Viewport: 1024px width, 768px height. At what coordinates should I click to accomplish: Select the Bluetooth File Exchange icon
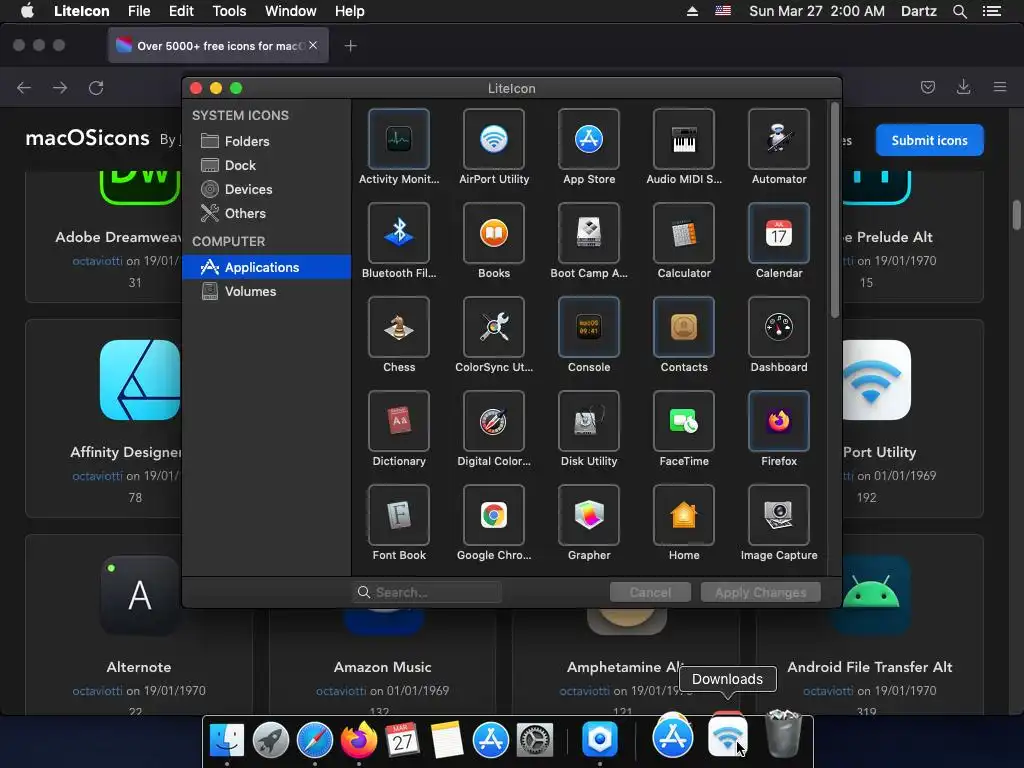[x=398, y=233]
